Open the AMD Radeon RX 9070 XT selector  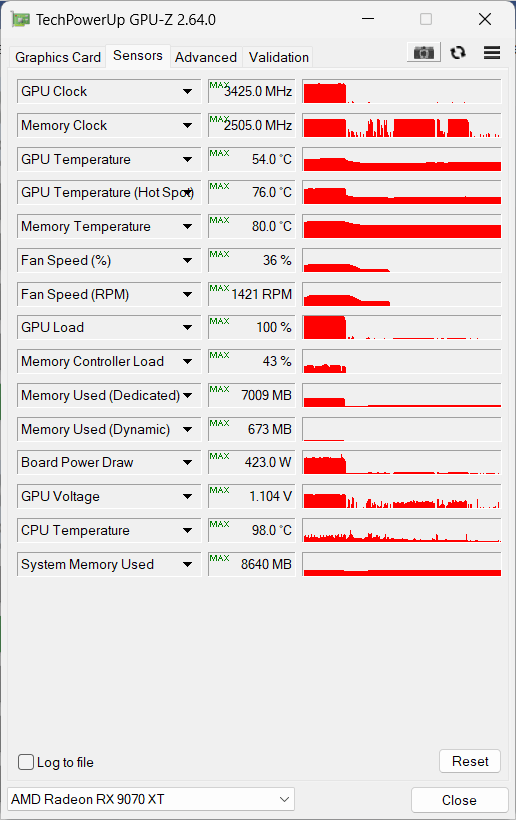click(x=151, y=799)
